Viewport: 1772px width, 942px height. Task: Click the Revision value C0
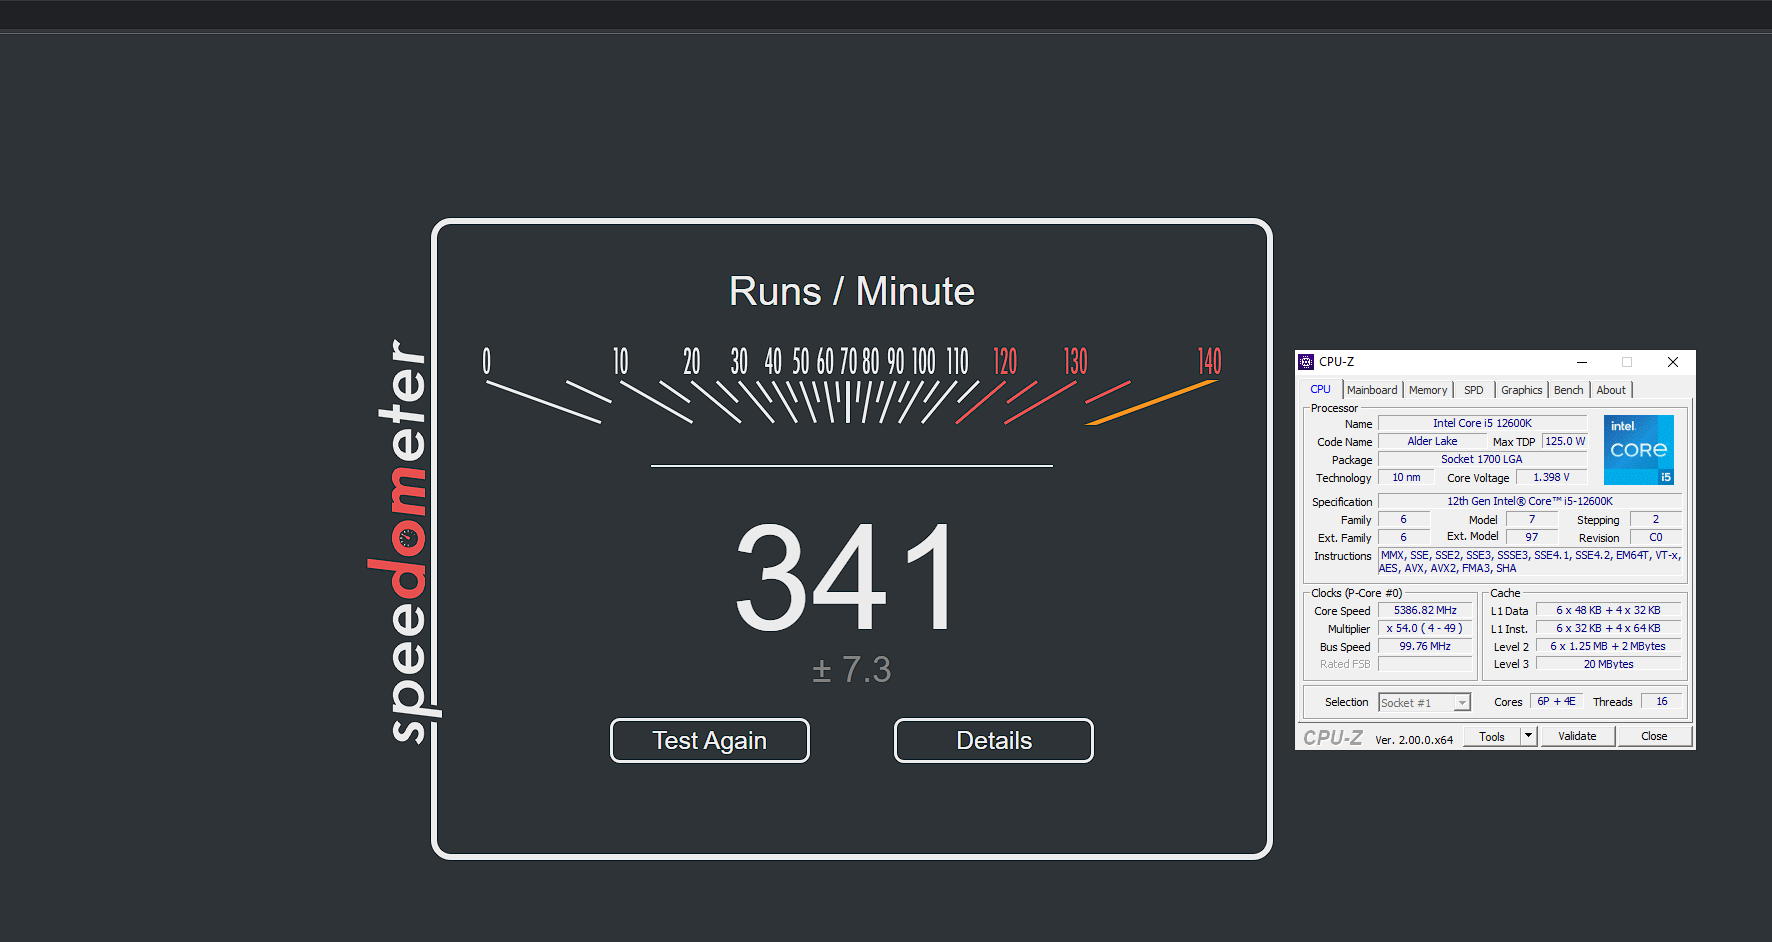(1656, 538)
